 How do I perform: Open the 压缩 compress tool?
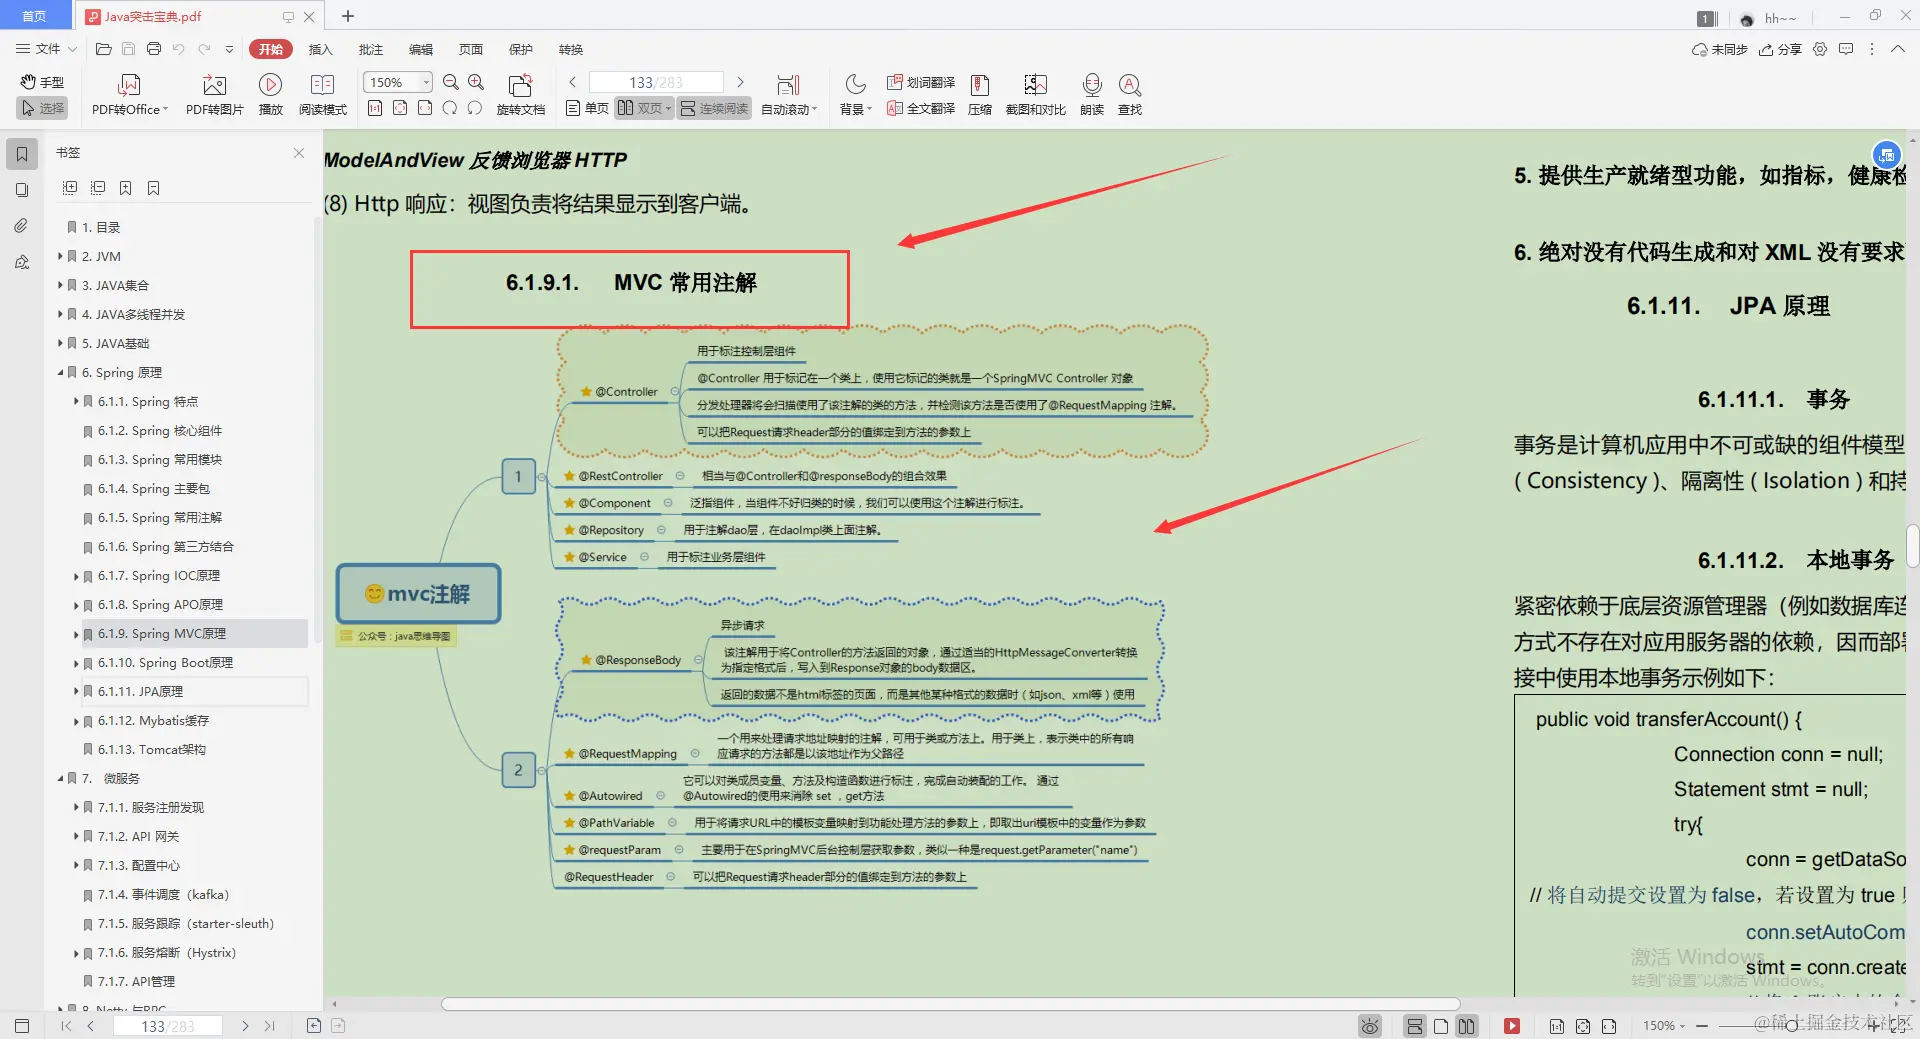978,93
